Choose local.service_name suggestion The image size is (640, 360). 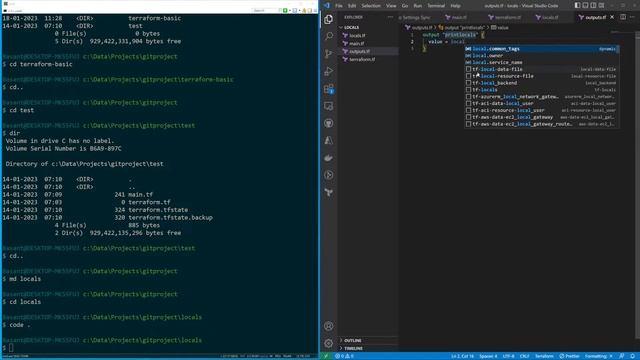(541, 62)
